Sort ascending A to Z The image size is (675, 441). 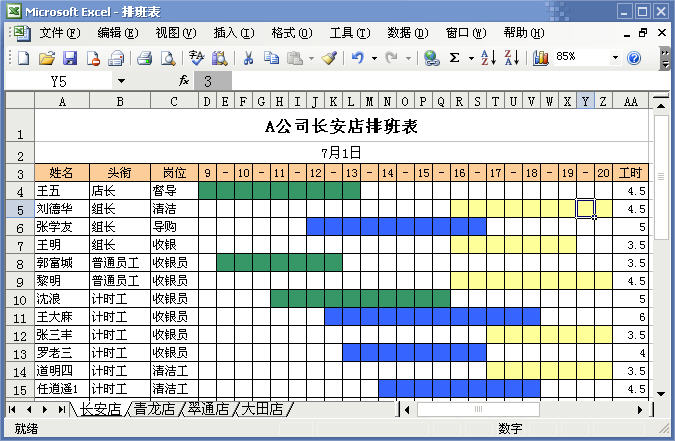[488, 58]
